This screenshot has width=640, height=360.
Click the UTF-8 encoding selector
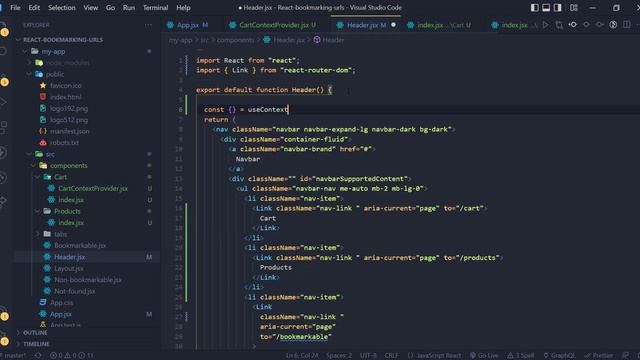(x=368, y=356)
